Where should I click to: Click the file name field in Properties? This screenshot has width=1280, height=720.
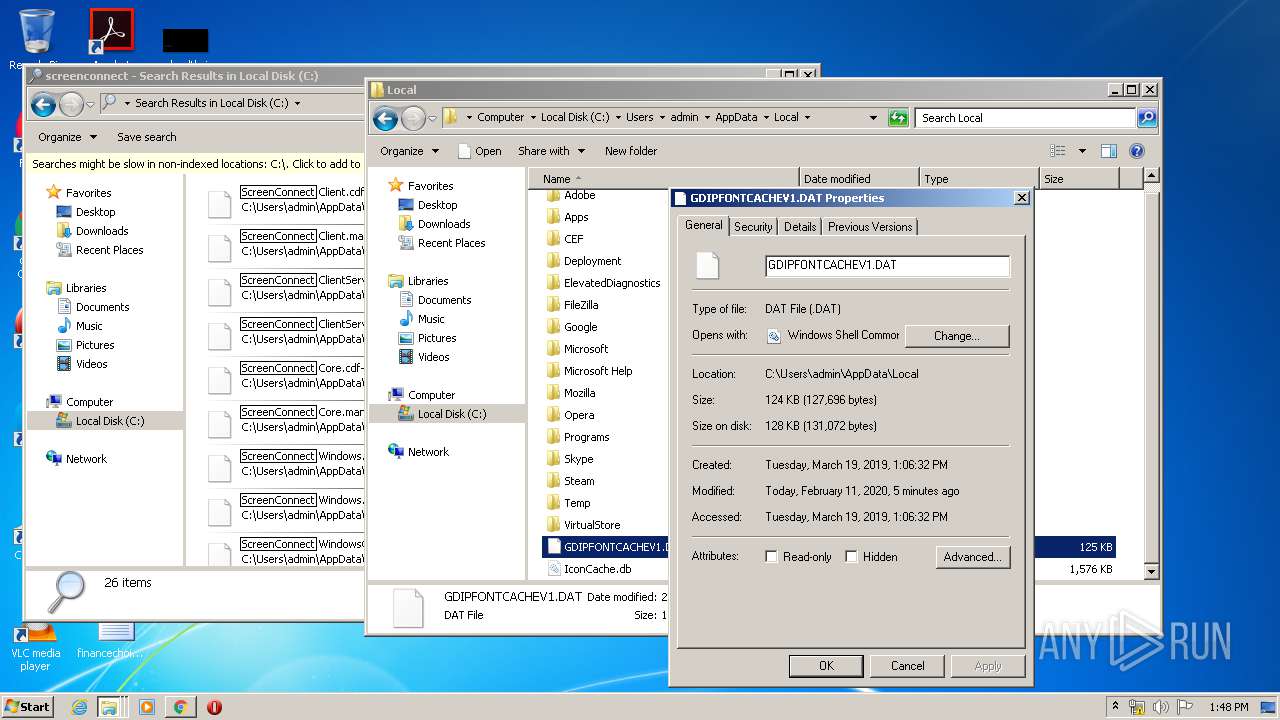click(887, 266)
